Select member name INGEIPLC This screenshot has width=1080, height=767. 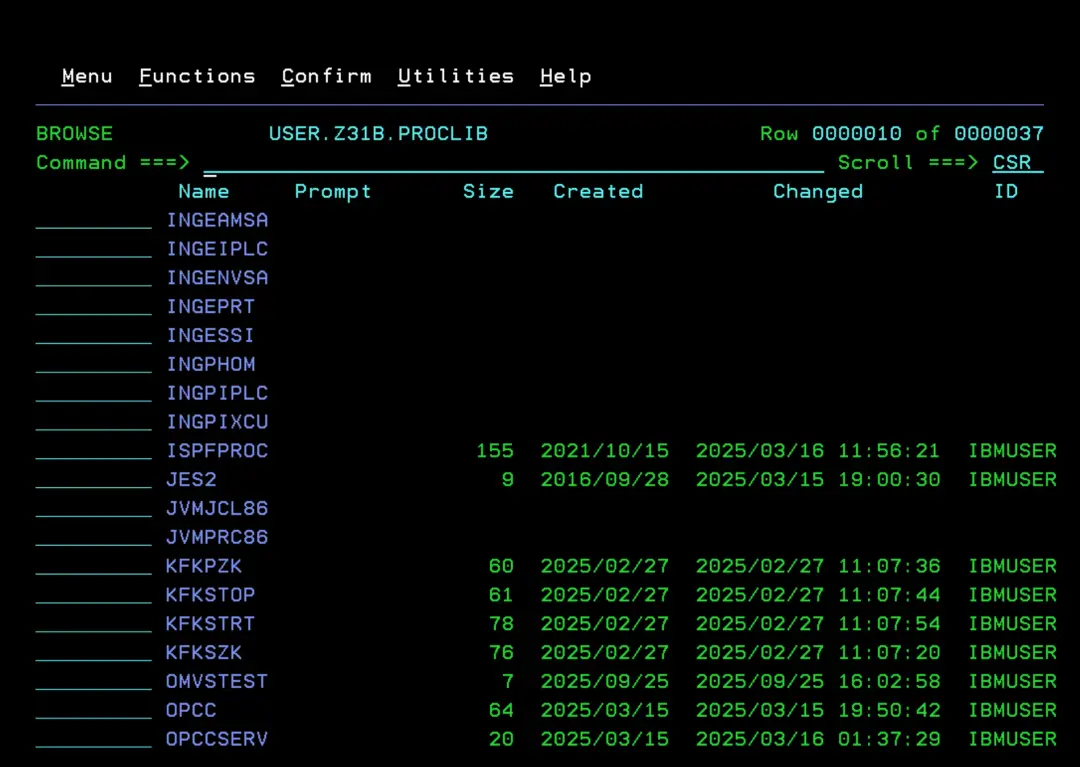(x=217, y=249)
